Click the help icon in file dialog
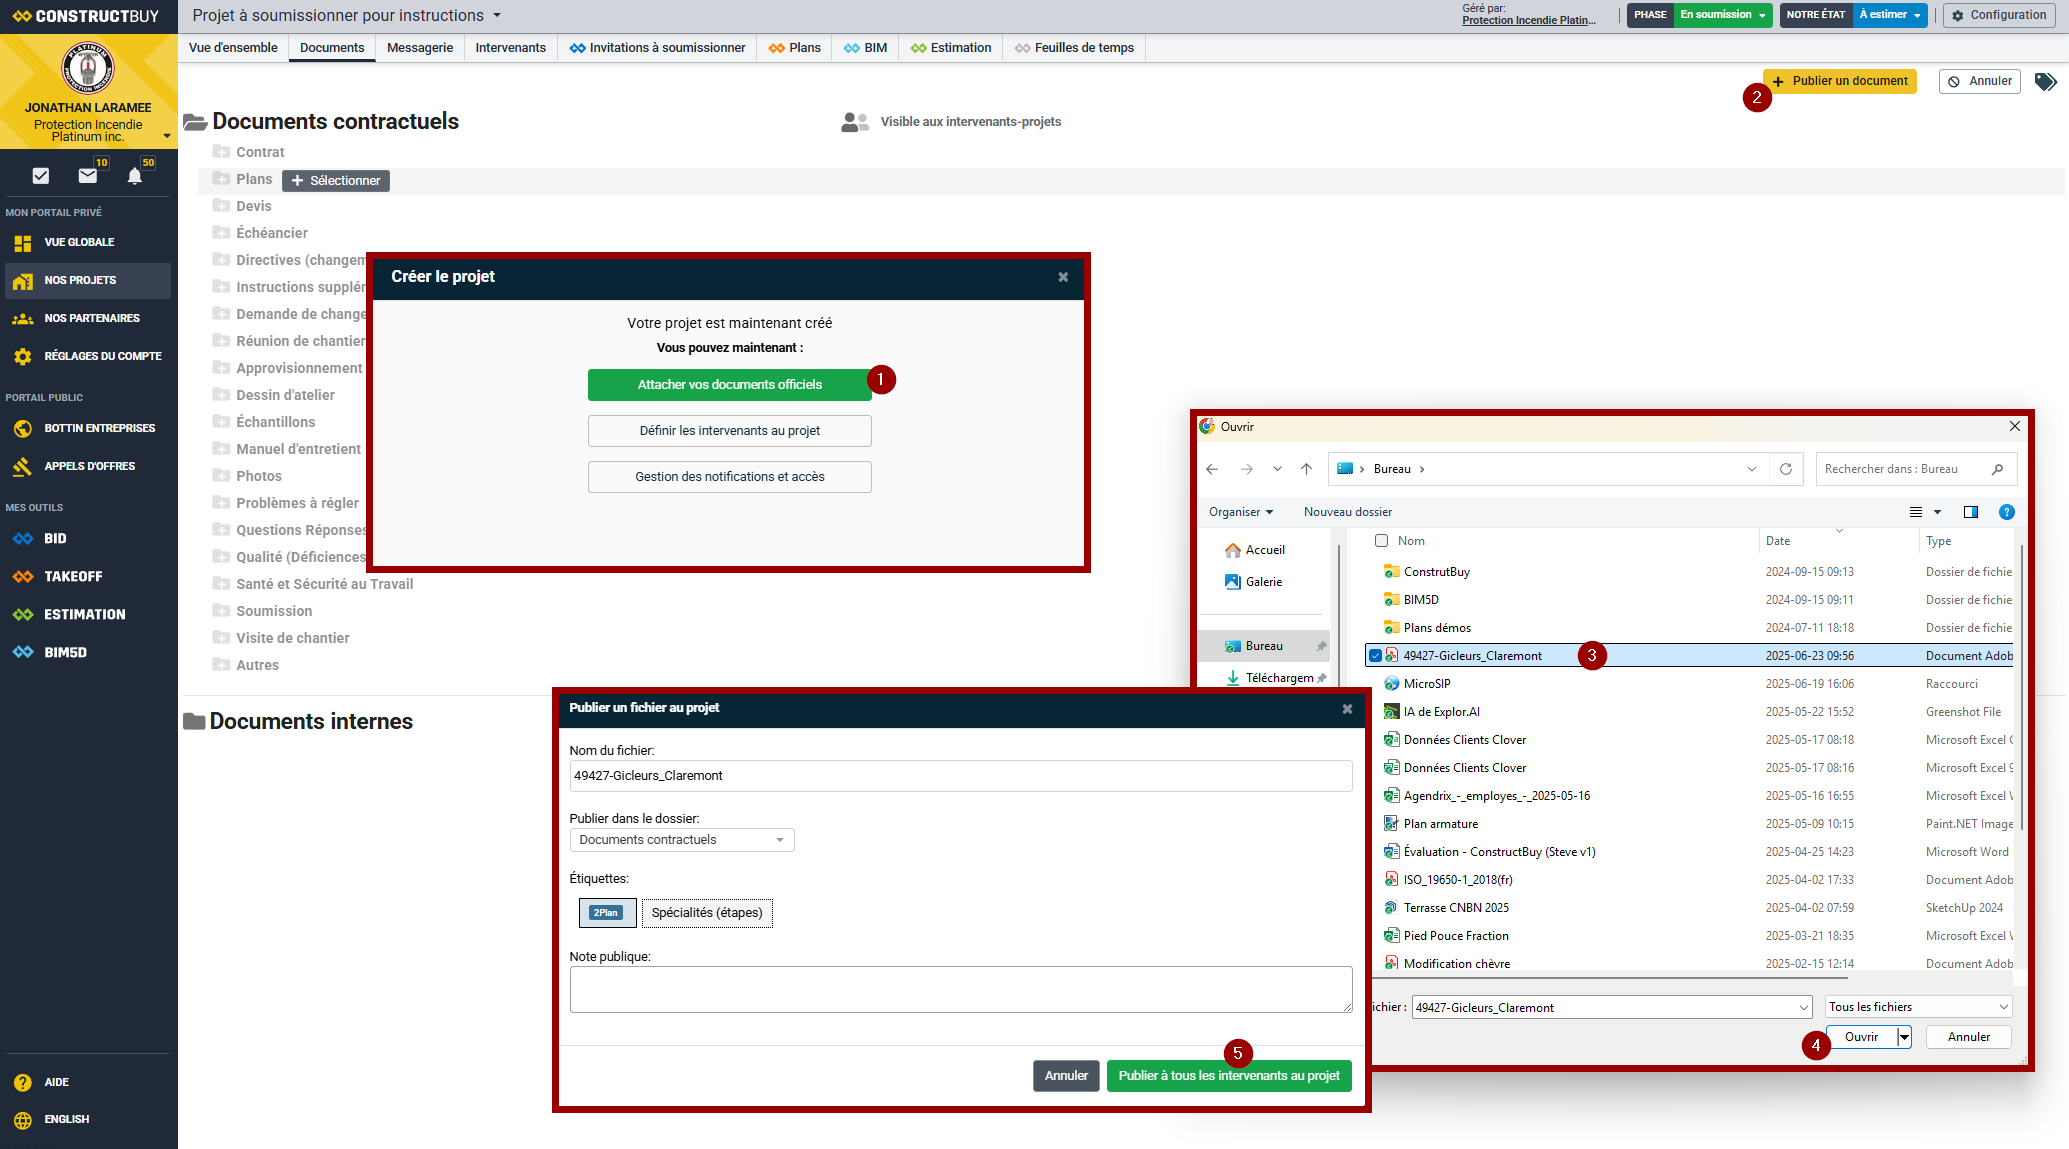The image size is (2069, 1149). [2006, 512]
